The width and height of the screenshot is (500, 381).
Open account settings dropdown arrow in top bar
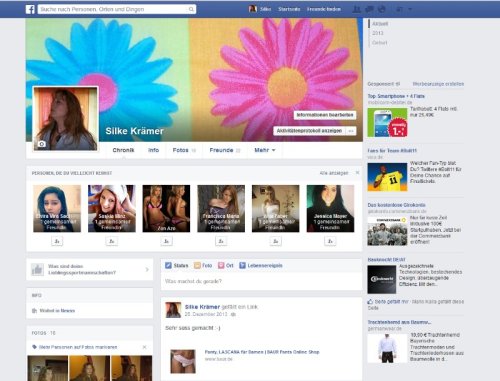[410, 9]
